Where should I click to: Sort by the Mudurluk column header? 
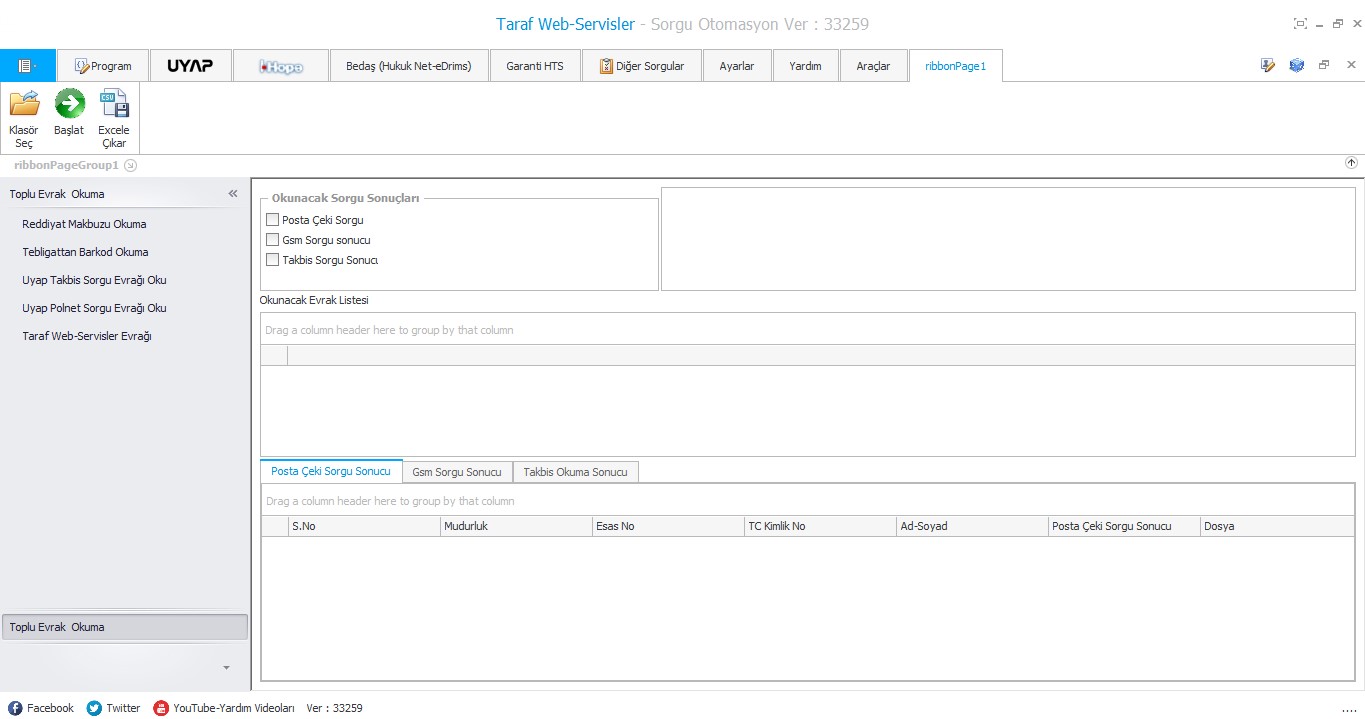[516, 526]
